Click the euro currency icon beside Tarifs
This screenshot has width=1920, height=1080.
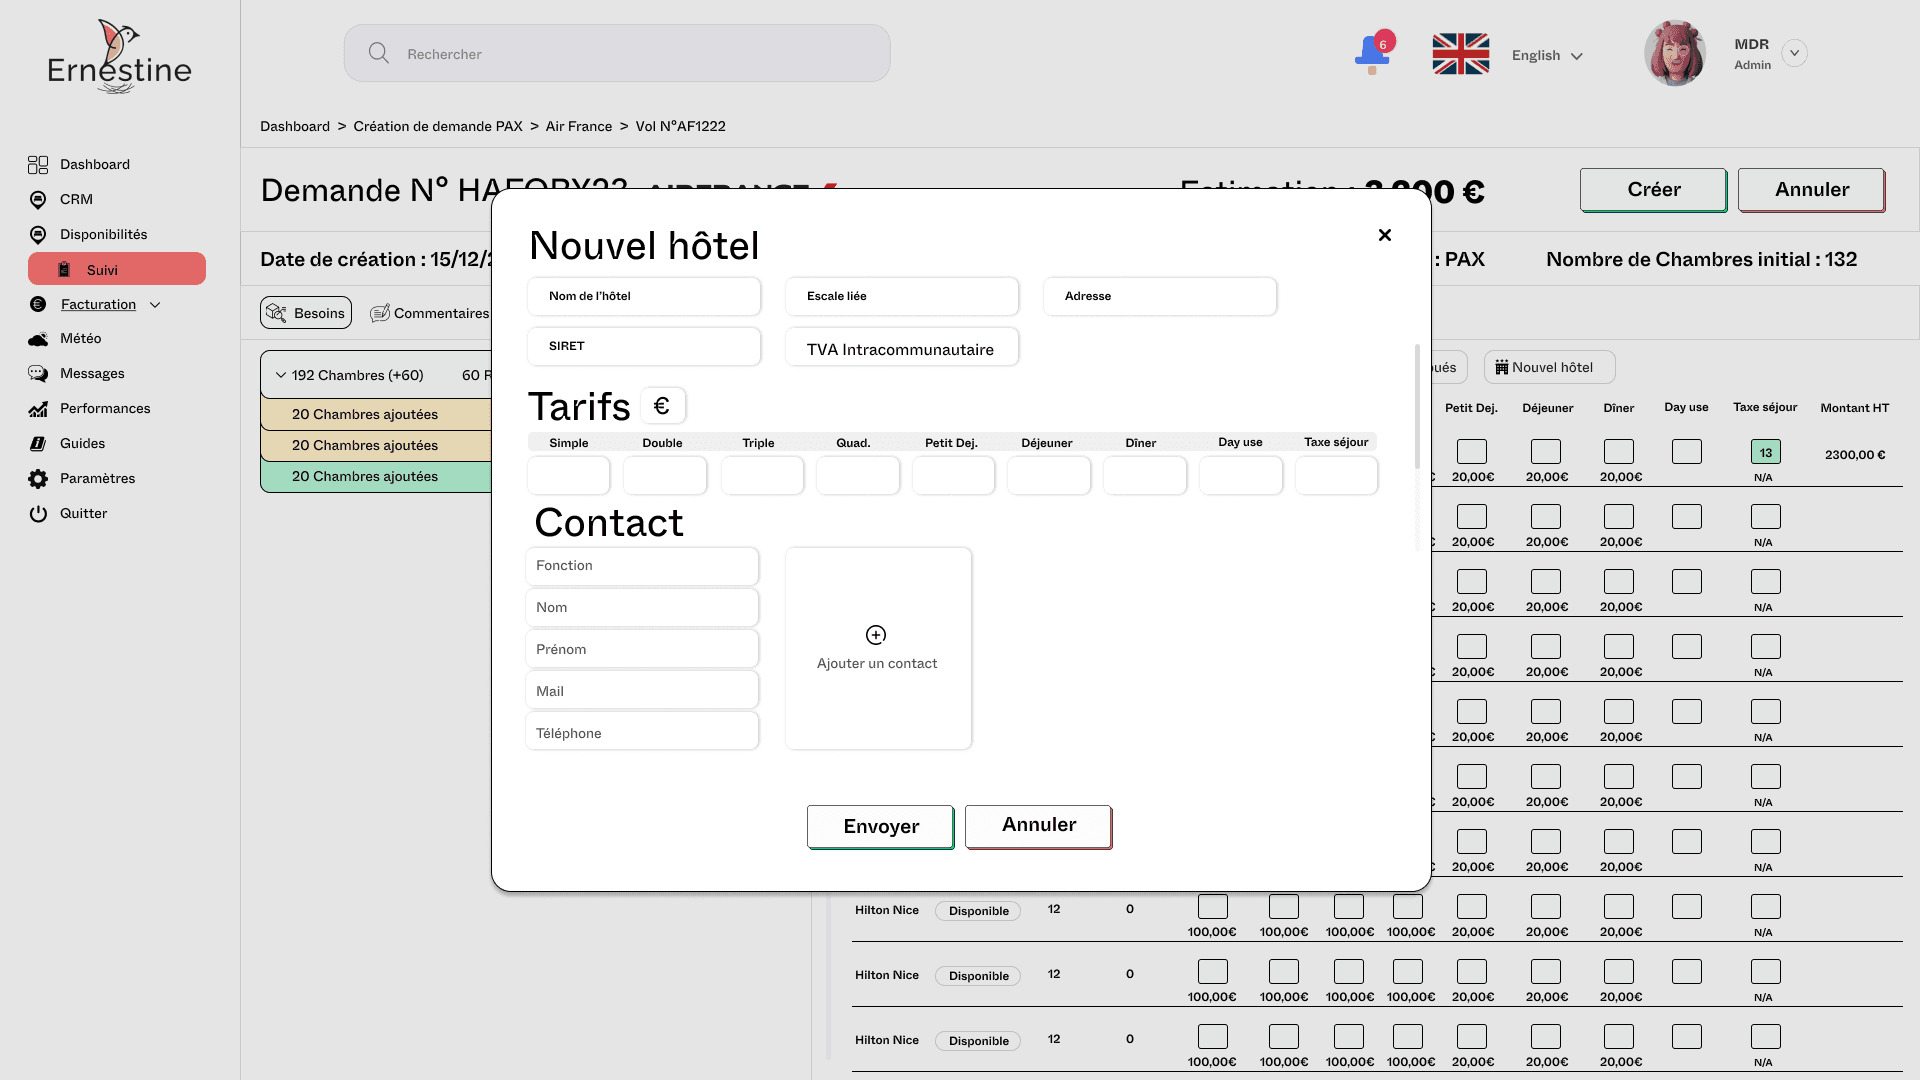[662, 406]
